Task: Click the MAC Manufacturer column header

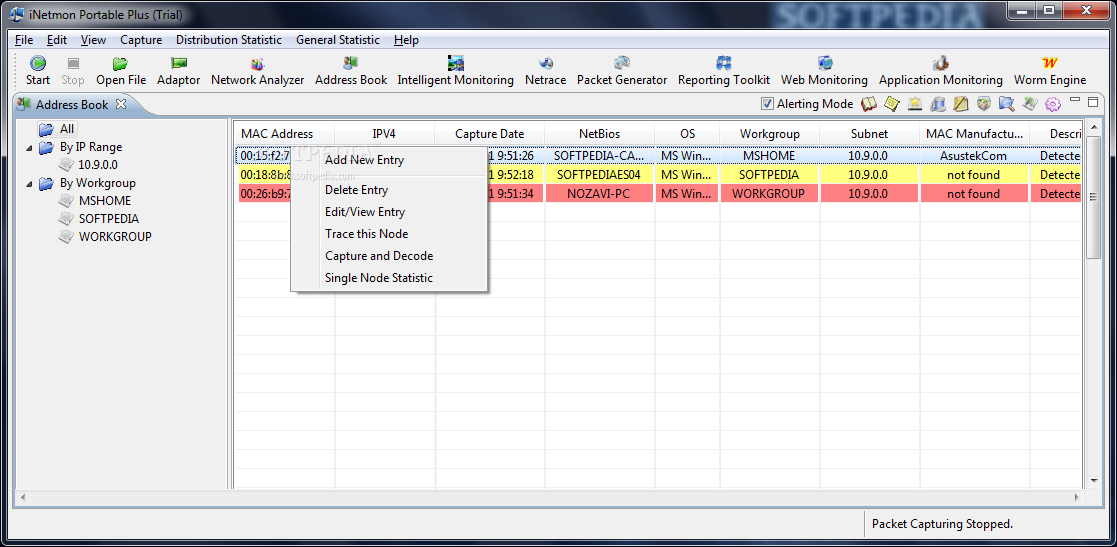Action: pyautogui.click(x=975, y=134)
